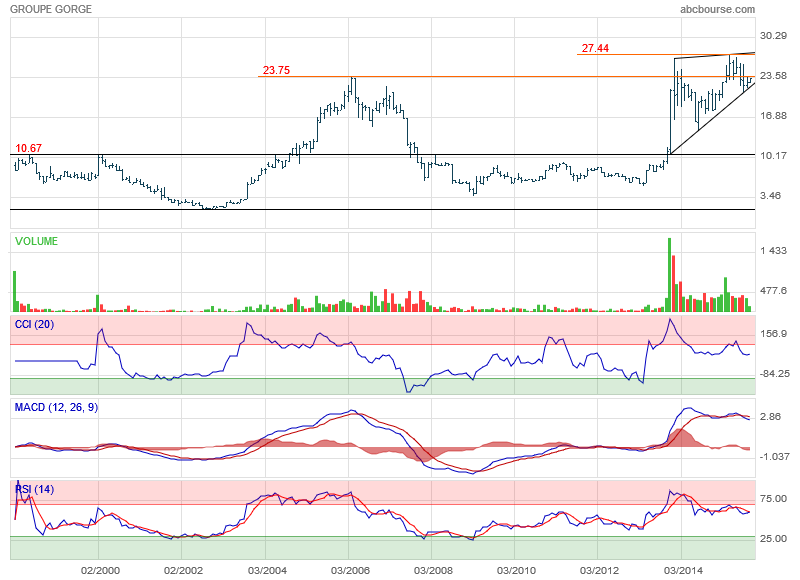The width and height of the screenshot is (800, 580).
Task: Click the 477.6 volume axis value
Action: click(x=773, y=291)
